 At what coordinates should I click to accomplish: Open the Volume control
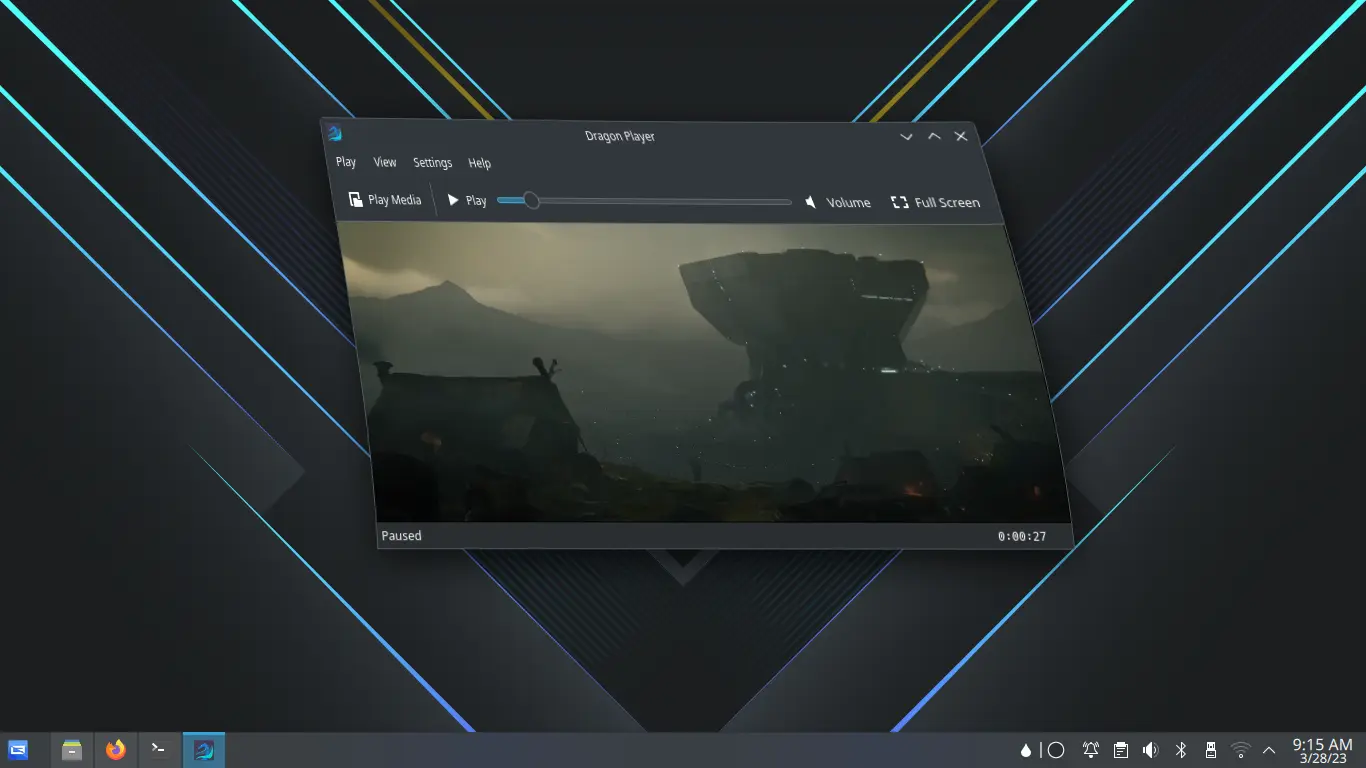838,202
